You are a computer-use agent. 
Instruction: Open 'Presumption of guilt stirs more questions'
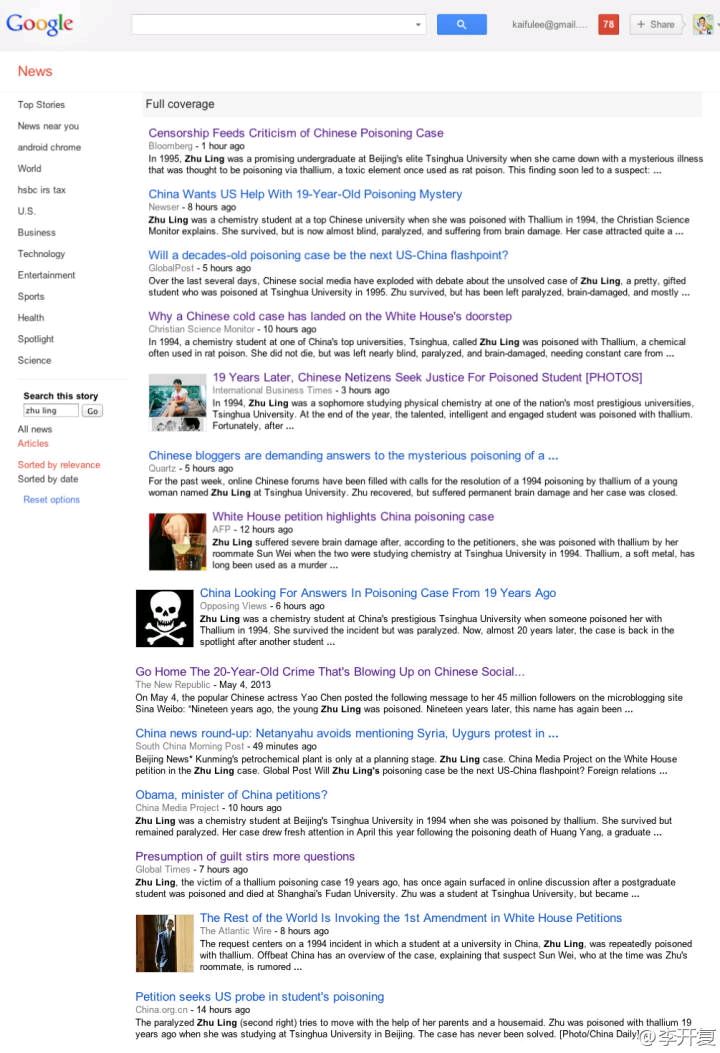coord(245,856)
